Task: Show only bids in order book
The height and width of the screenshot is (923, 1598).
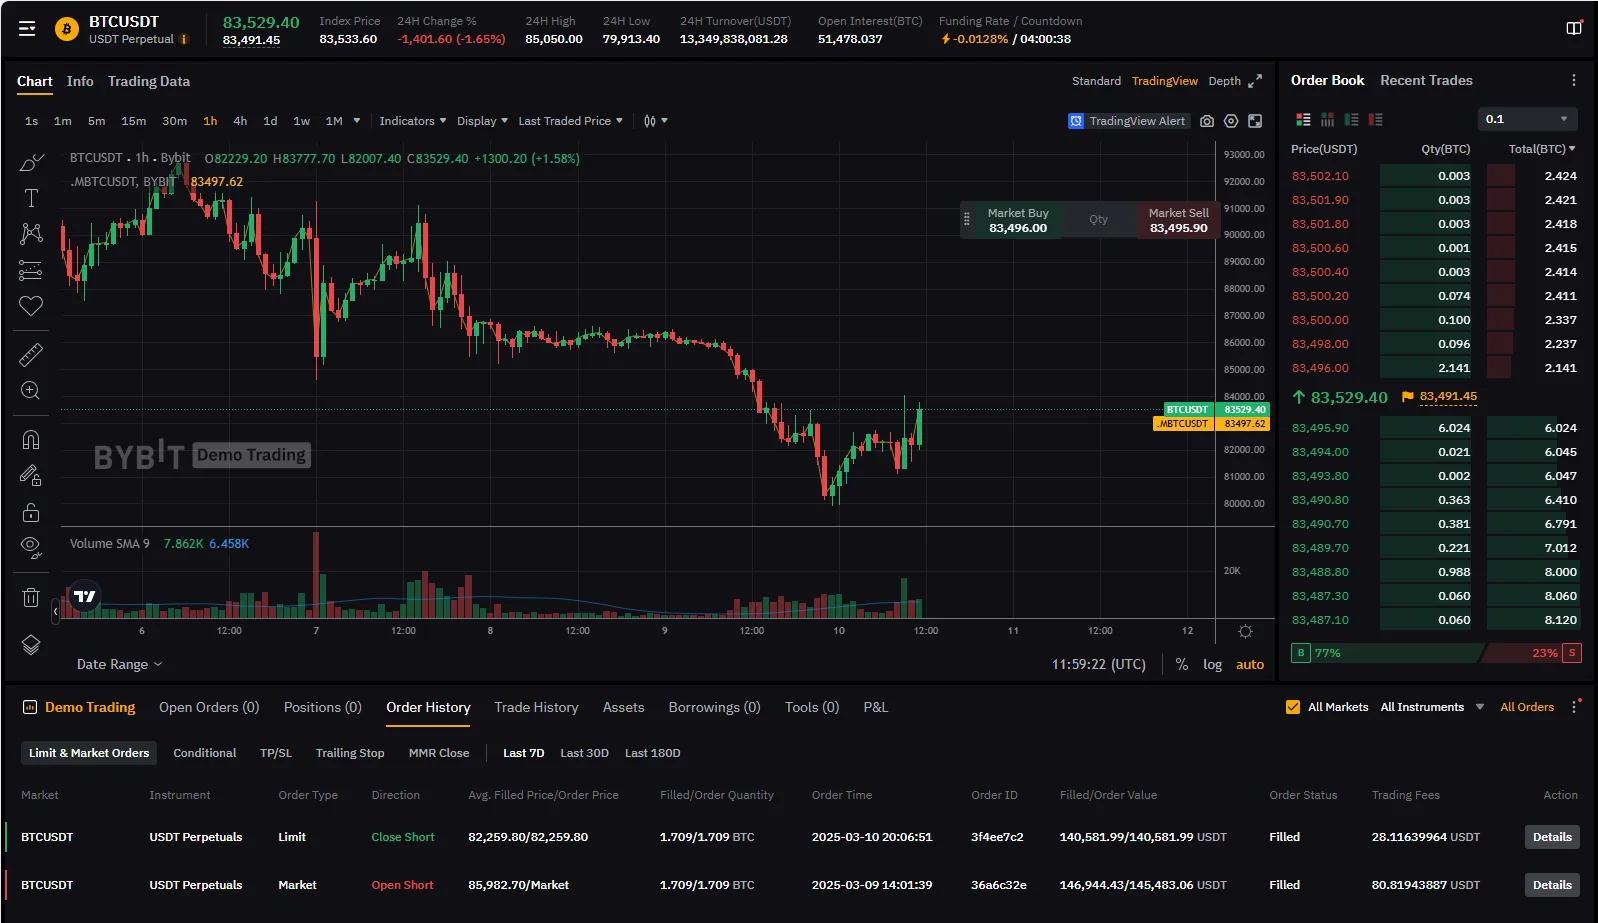Action: (x=1351, y=119)
